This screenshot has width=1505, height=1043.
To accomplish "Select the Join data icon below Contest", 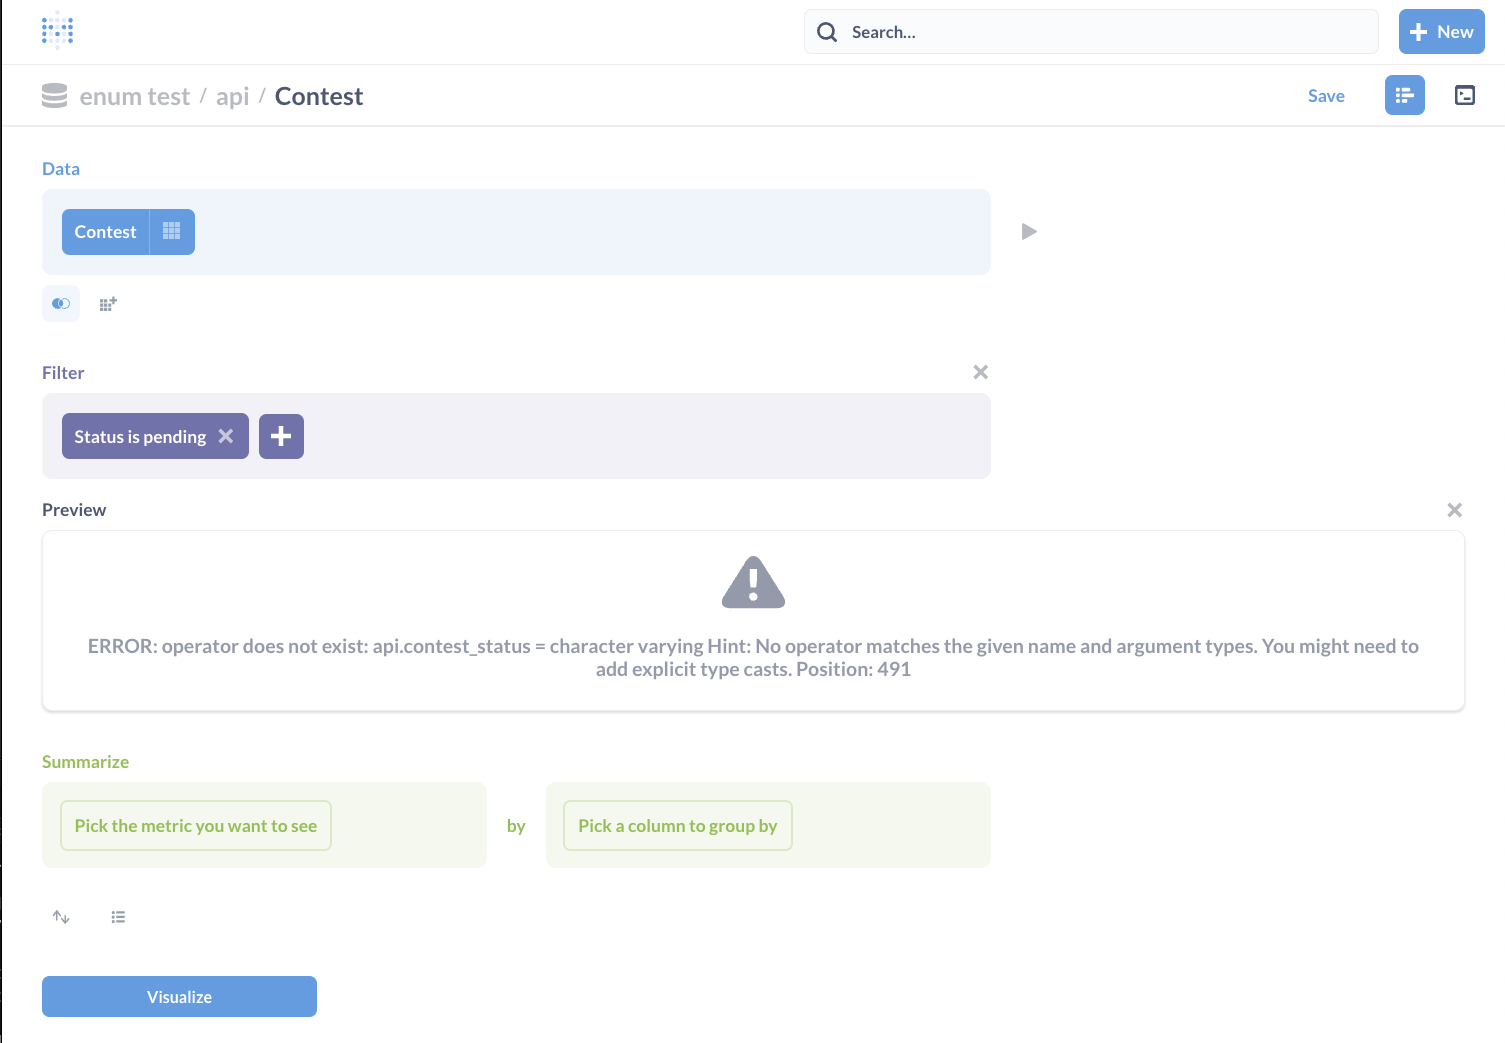I will [60, 303].
